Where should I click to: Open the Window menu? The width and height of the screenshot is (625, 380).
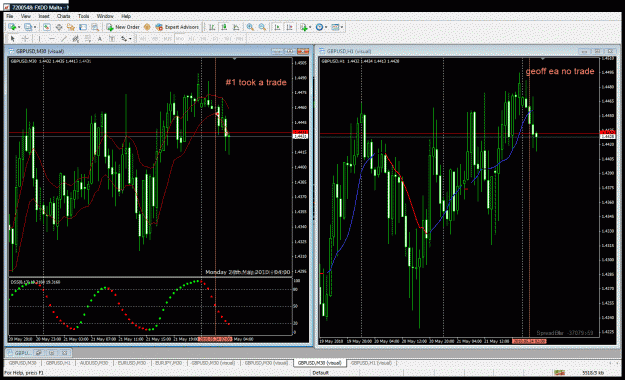tap(105, 16)
